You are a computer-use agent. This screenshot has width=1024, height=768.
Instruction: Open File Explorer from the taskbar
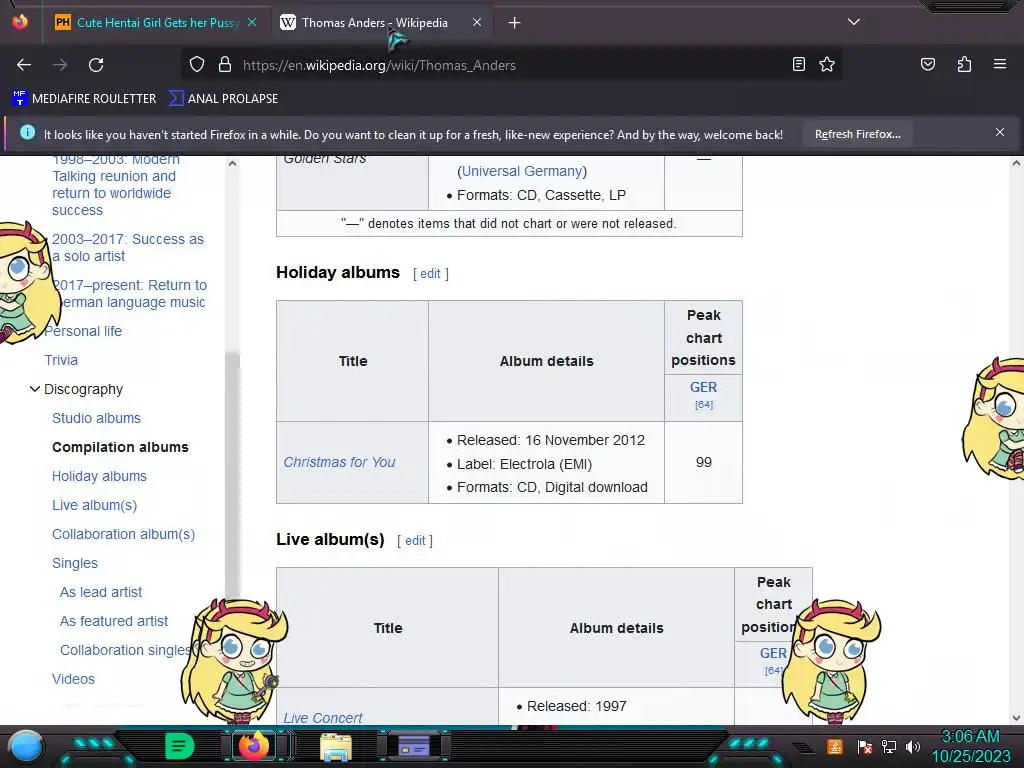coord(336,746)
